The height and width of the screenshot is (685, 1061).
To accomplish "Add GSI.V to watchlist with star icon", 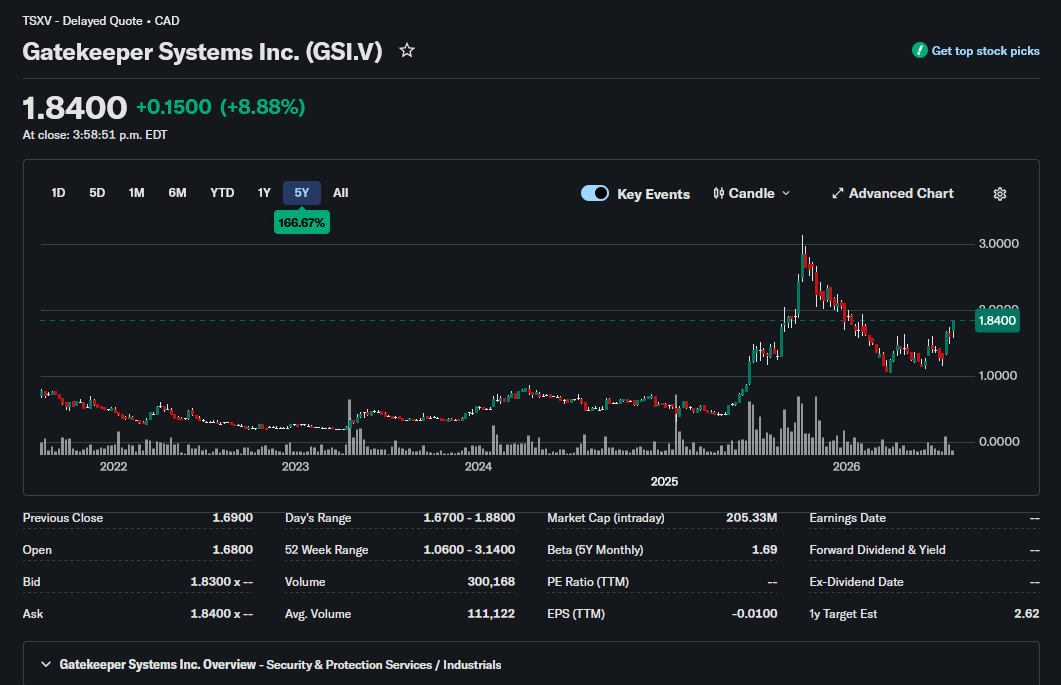I will pos(407,51).
